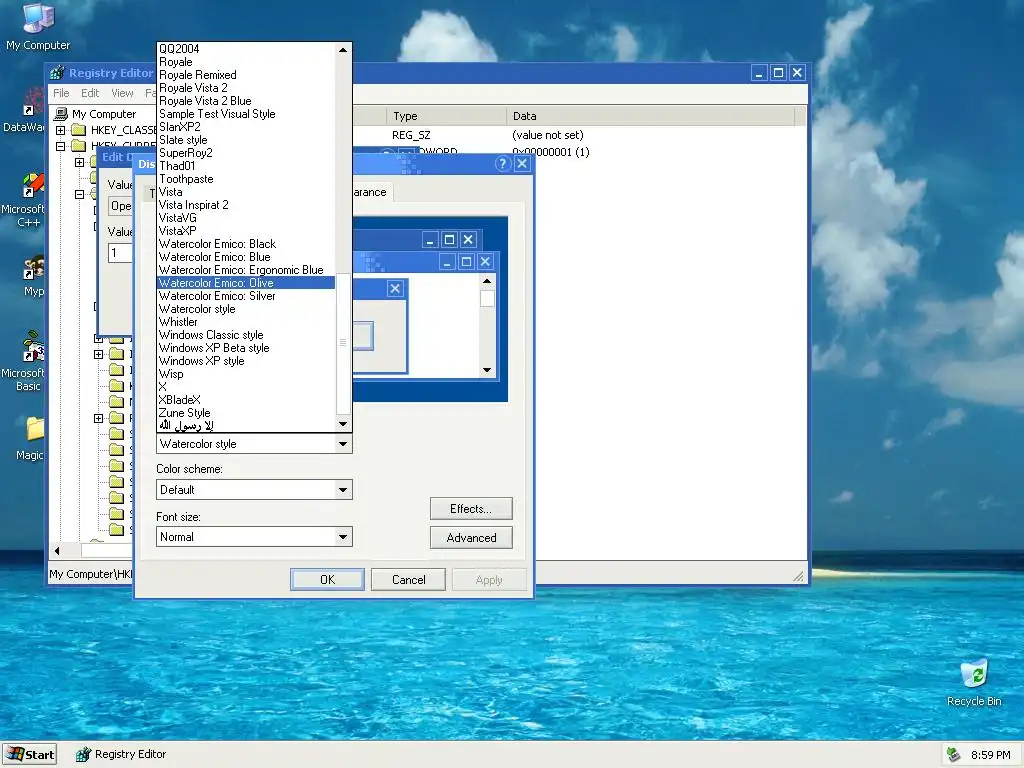Screen dimensions: 1024x768
Task: Click the HKEY_CLASSES_ROOT folder icon
Action: (78, 130)
